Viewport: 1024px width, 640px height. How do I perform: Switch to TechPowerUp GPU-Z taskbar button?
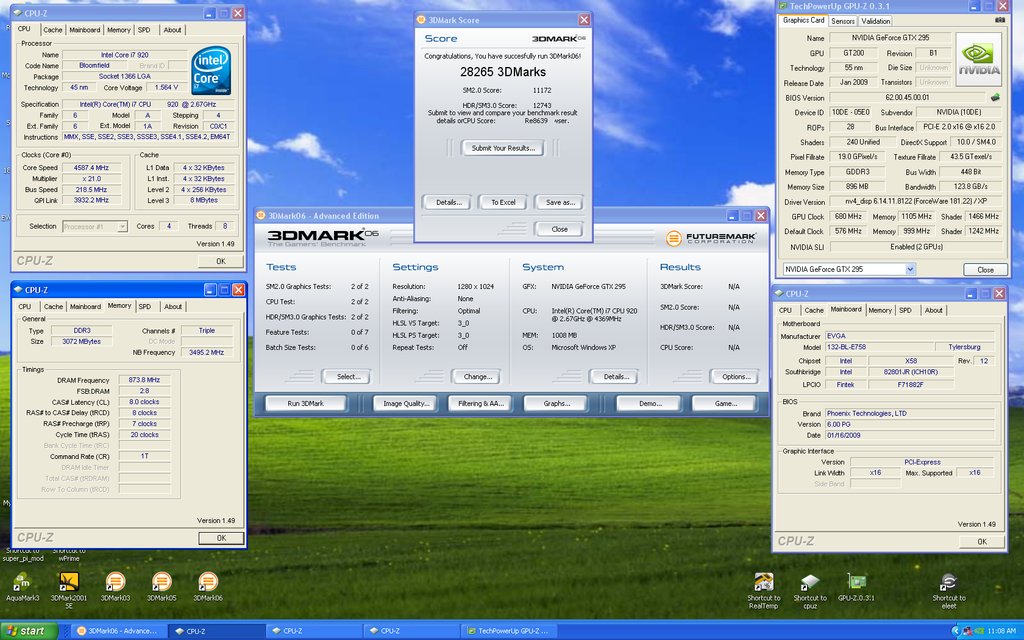[509, 631]
